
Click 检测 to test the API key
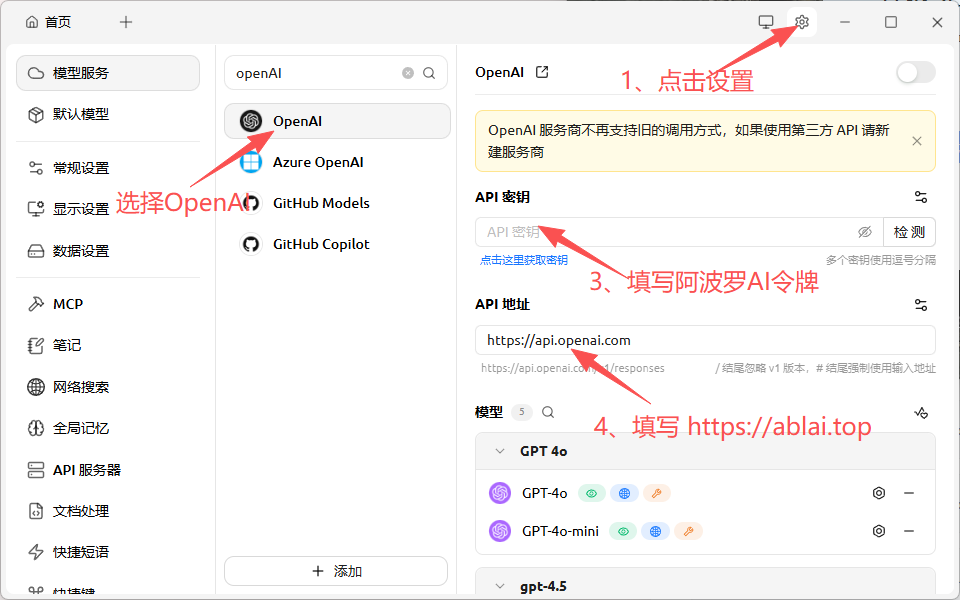(908, 231)
